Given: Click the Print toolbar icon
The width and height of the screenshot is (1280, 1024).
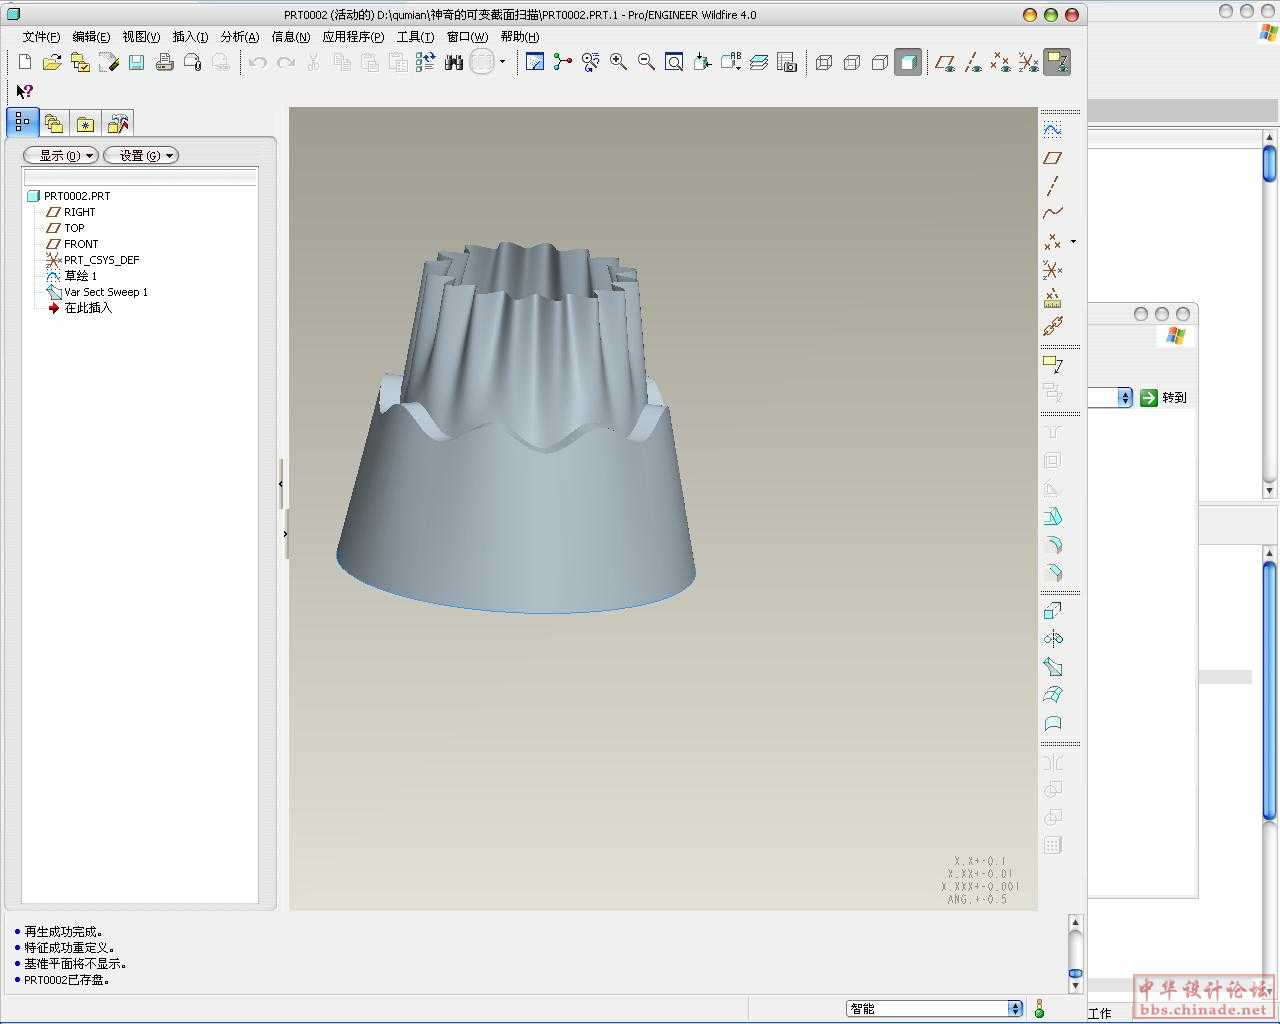Looking at the screenshot, I should [x=165, y=62].
